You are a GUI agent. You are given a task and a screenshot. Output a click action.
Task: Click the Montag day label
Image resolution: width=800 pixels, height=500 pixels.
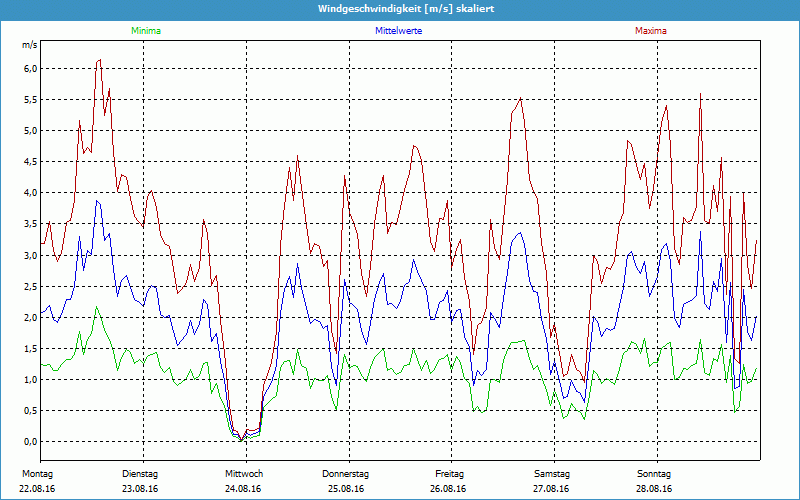pyautogui.click(x=37, y=474)
